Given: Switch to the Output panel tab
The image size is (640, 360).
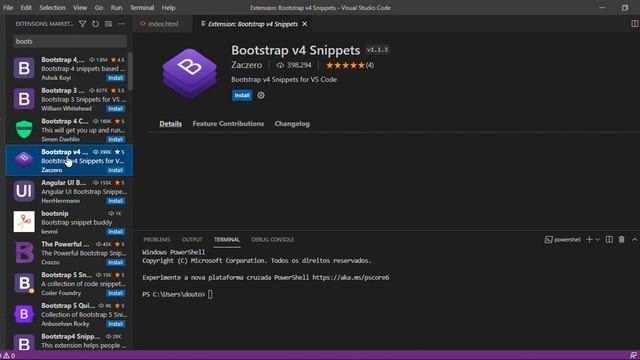Looking at the screenshot, I should click(x=192, y=240).
